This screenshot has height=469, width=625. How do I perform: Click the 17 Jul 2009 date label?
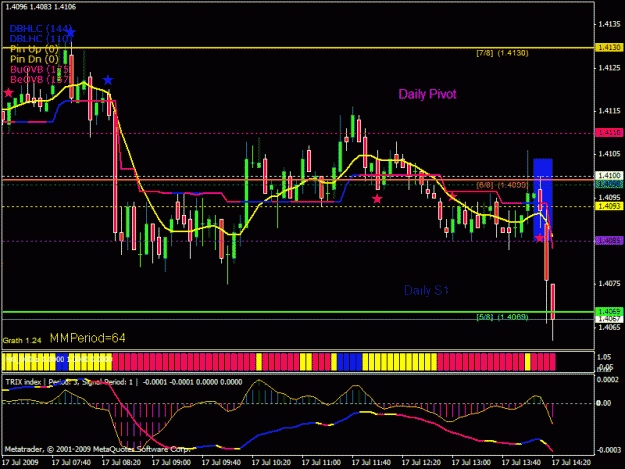point(20,463)
